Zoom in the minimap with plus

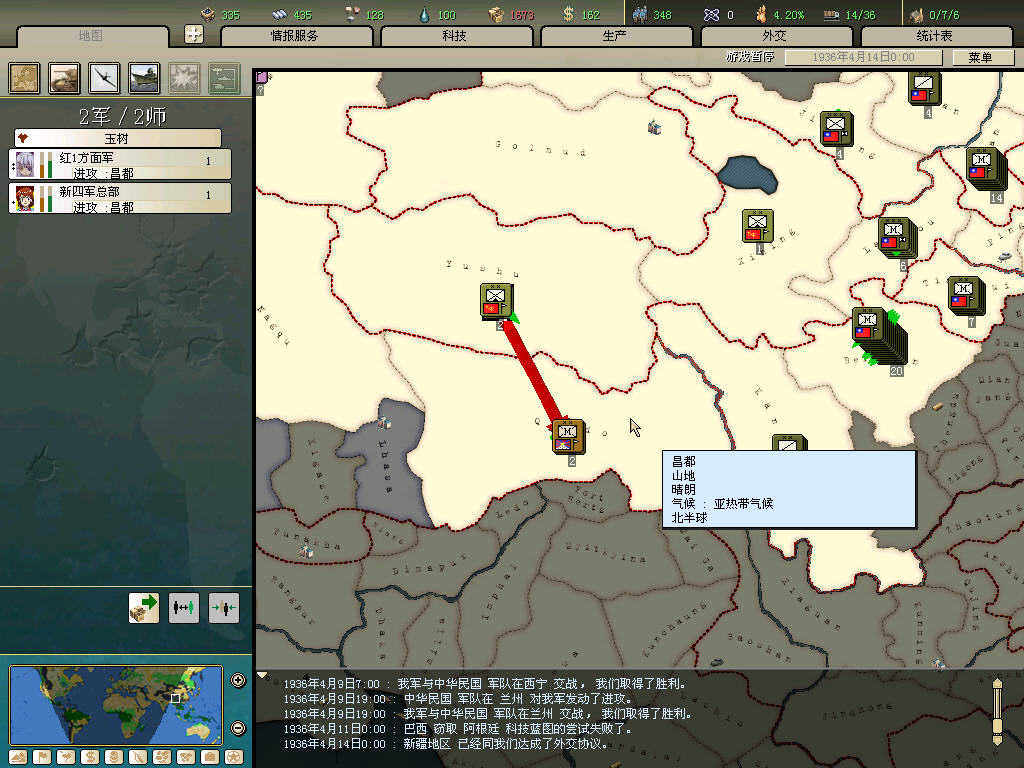point(238,680)
